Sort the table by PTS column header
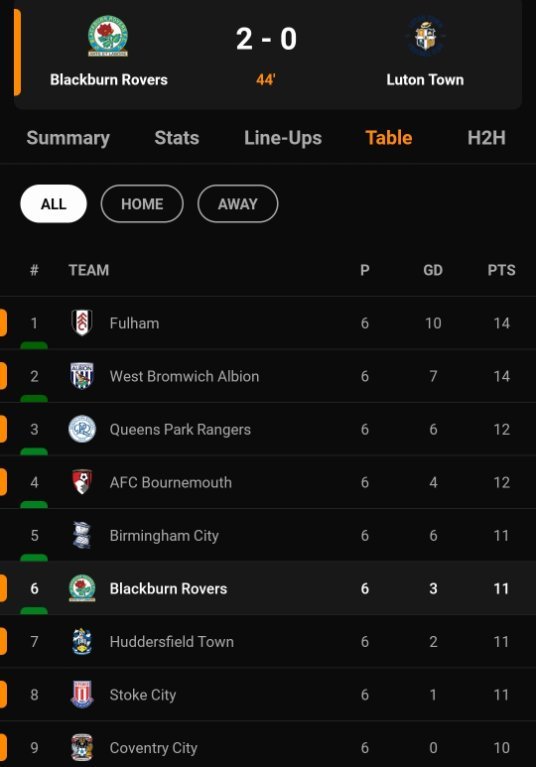 click(x=501, y=270)
